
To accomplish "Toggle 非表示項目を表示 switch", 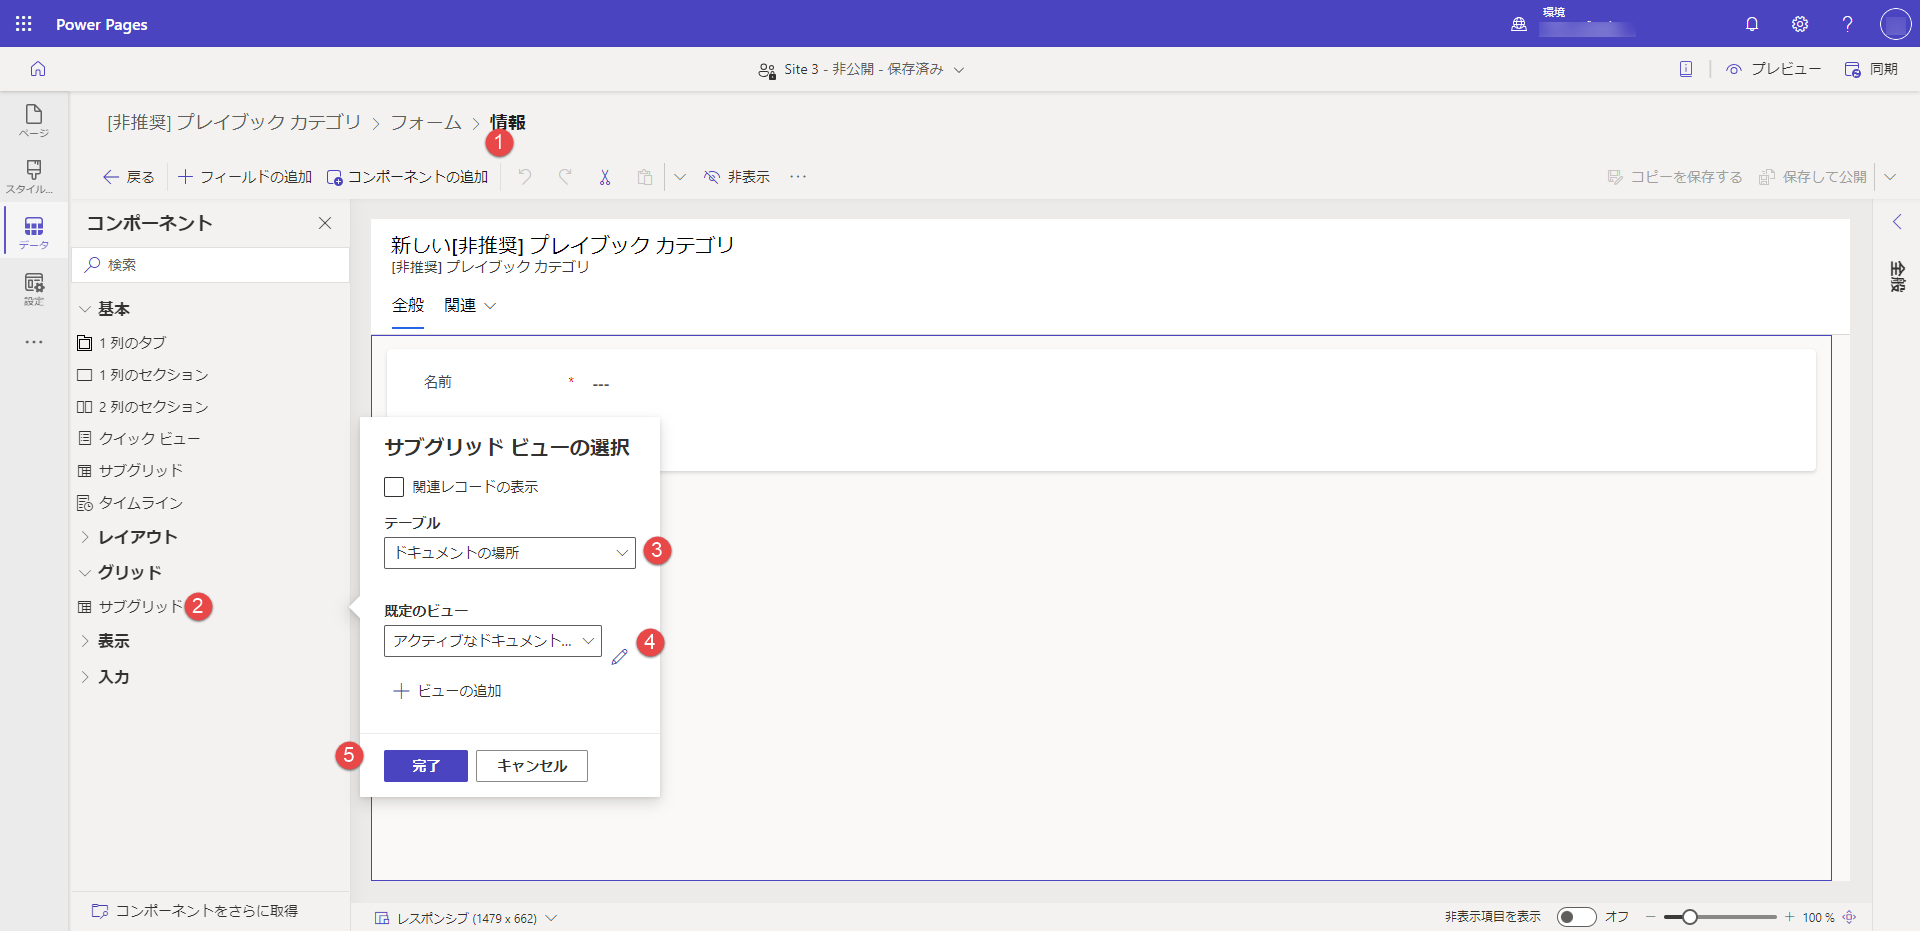I will pos(1576,917).
